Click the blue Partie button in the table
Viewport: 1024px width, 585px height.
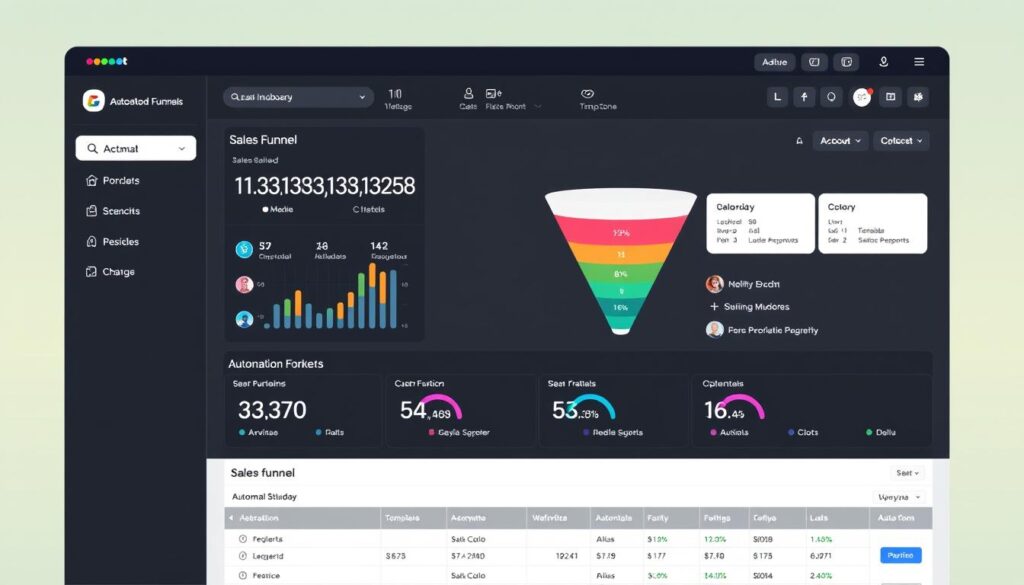point(899,555)
